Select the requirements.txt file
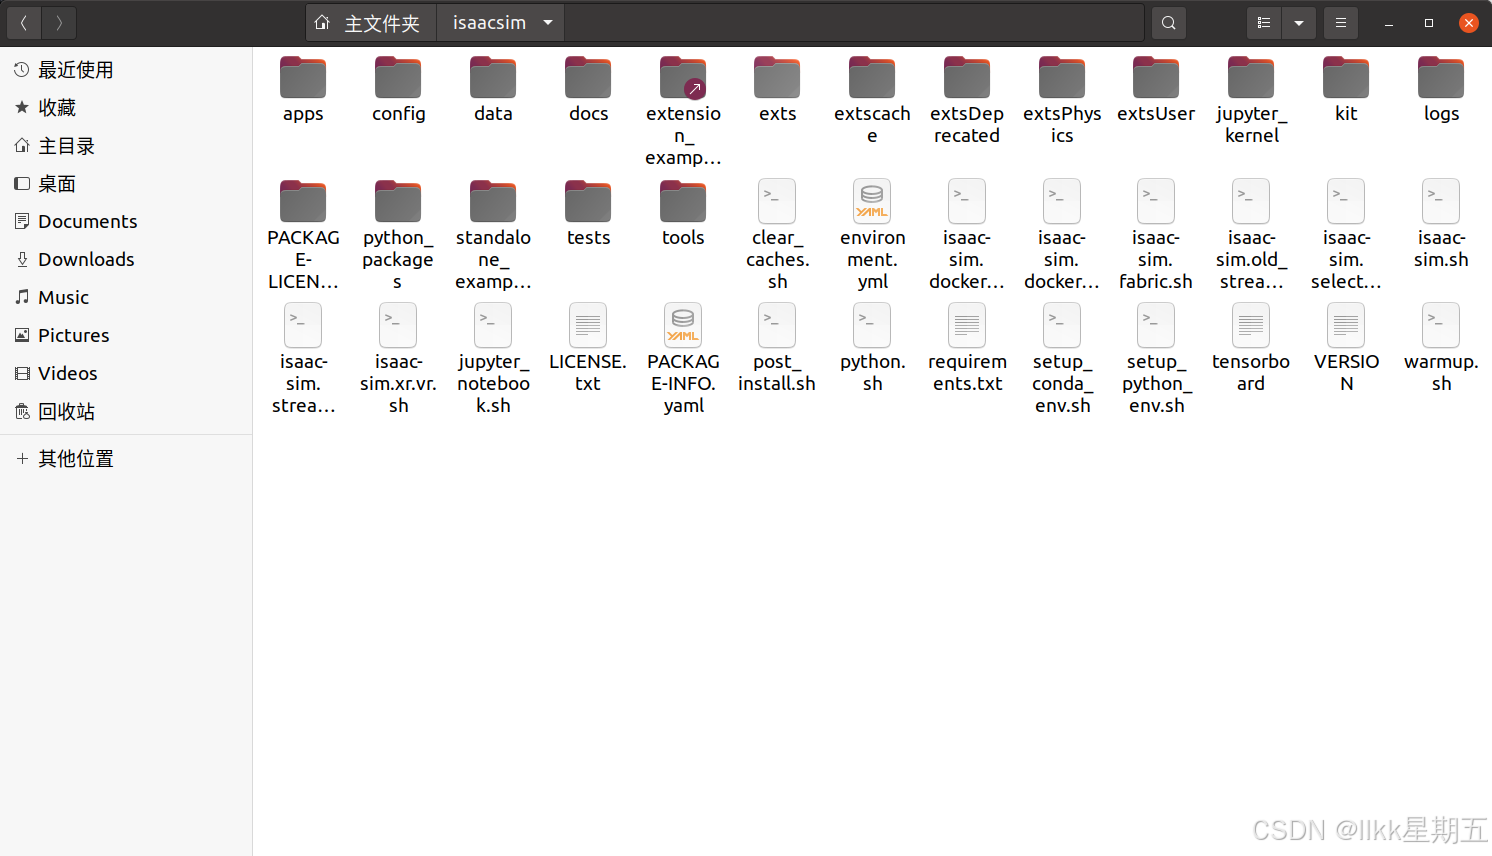This screenshot has width=1492, height=856. tap(967, 348)
